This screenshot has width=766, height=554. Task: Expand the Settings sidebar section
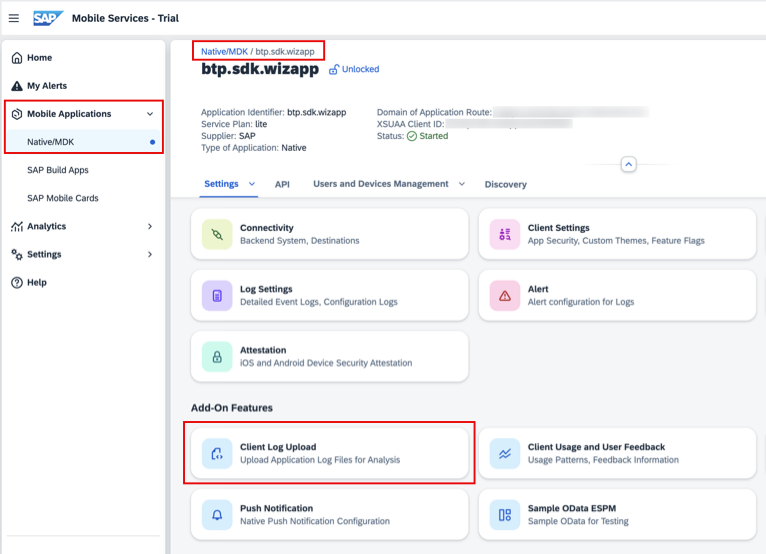pos(150,255)
